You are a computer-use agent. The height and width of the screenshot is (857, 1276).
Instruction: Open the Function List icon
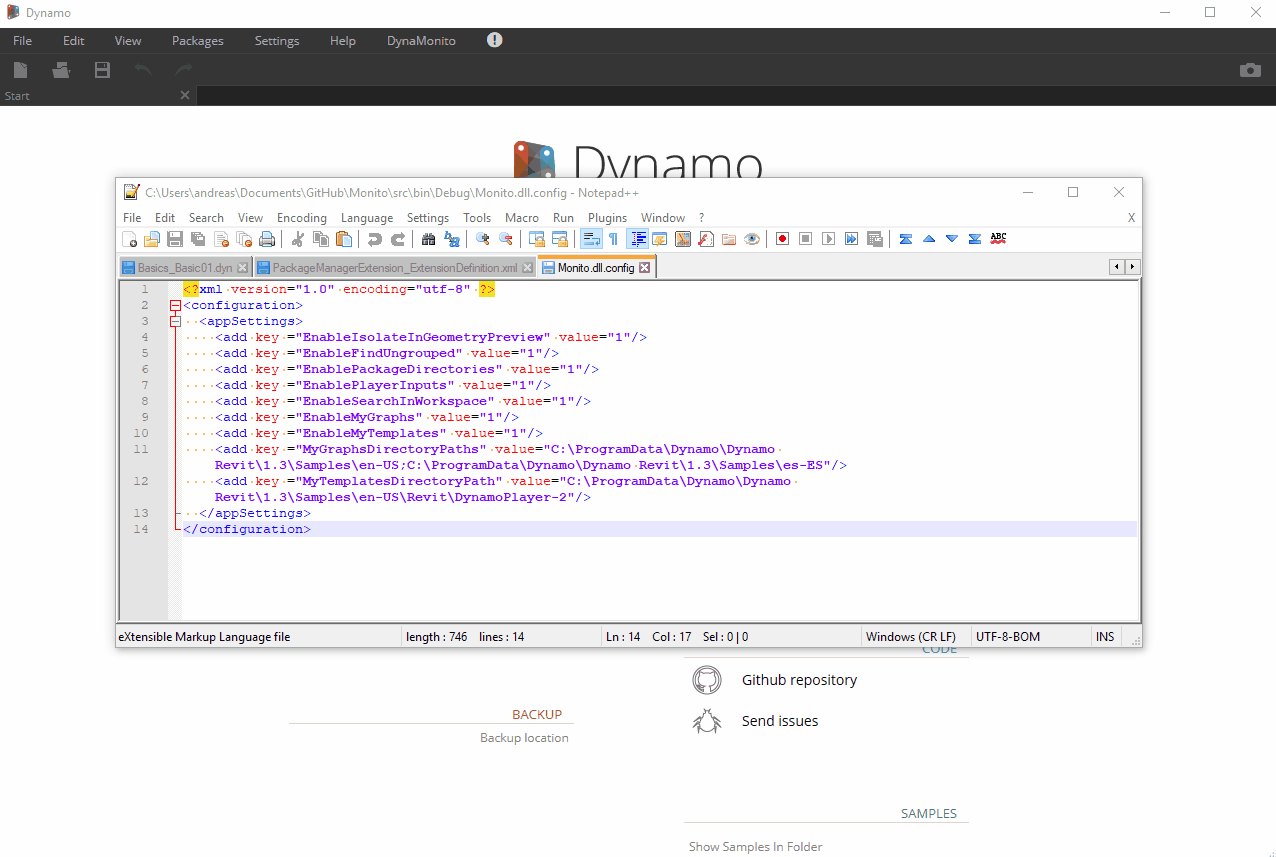tap(706, 239)
